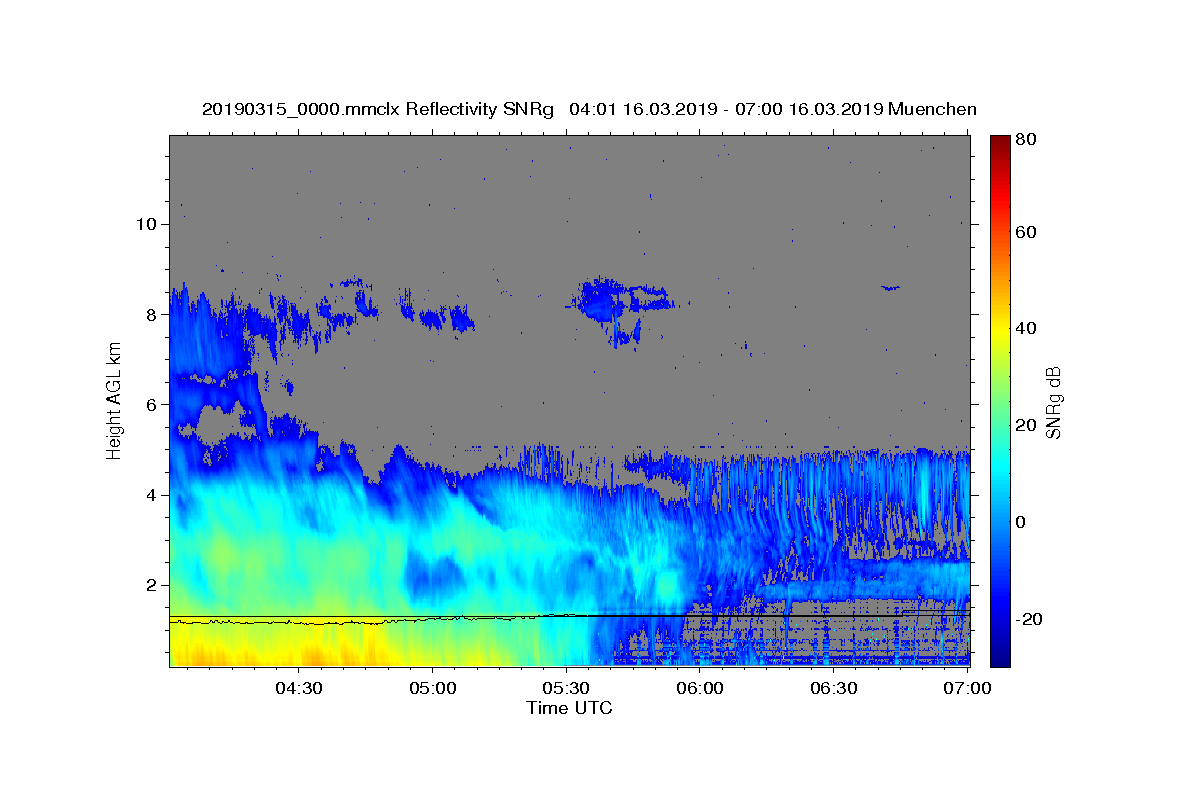Click the height tick label 2
The height and width of the screenshot is (800, 1200).
pos(151,585)
